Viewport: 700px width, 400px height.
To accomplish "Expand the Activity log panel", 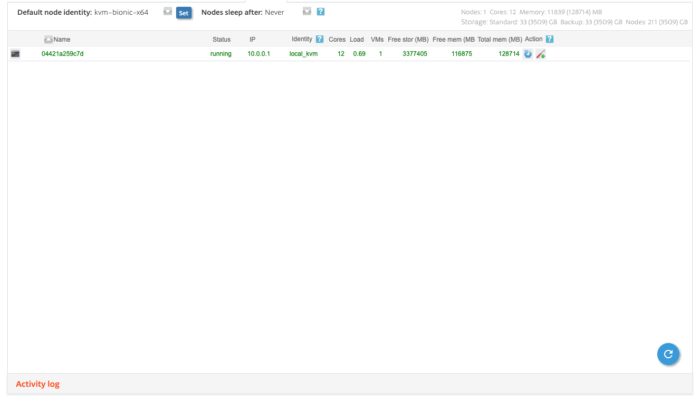I will click(x=38, y=384).
